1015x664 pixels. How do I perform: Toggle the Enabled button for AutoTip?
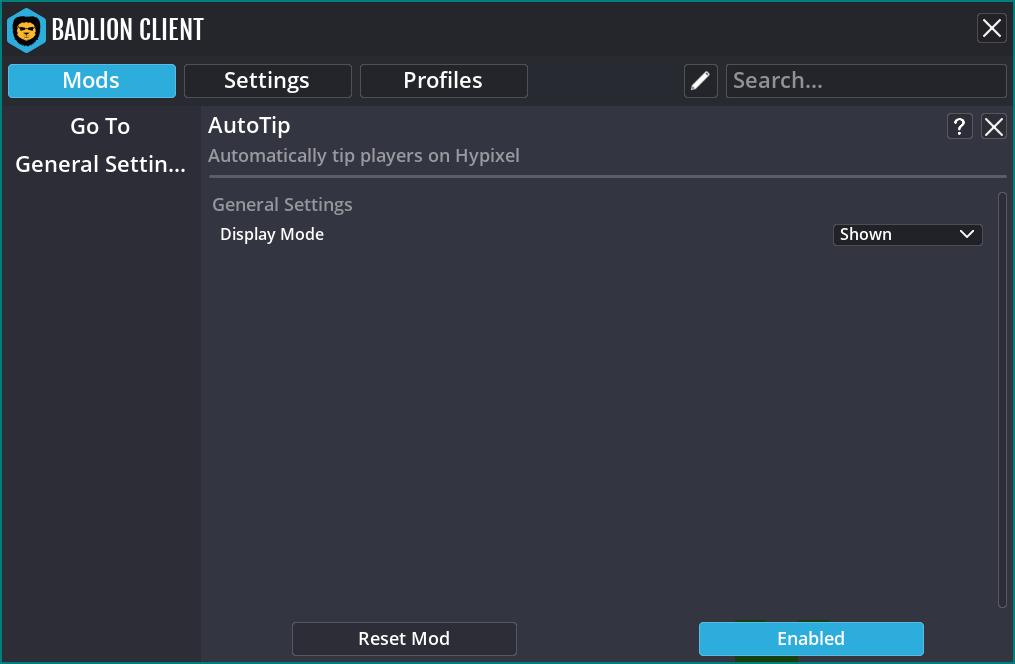point(811,639)
